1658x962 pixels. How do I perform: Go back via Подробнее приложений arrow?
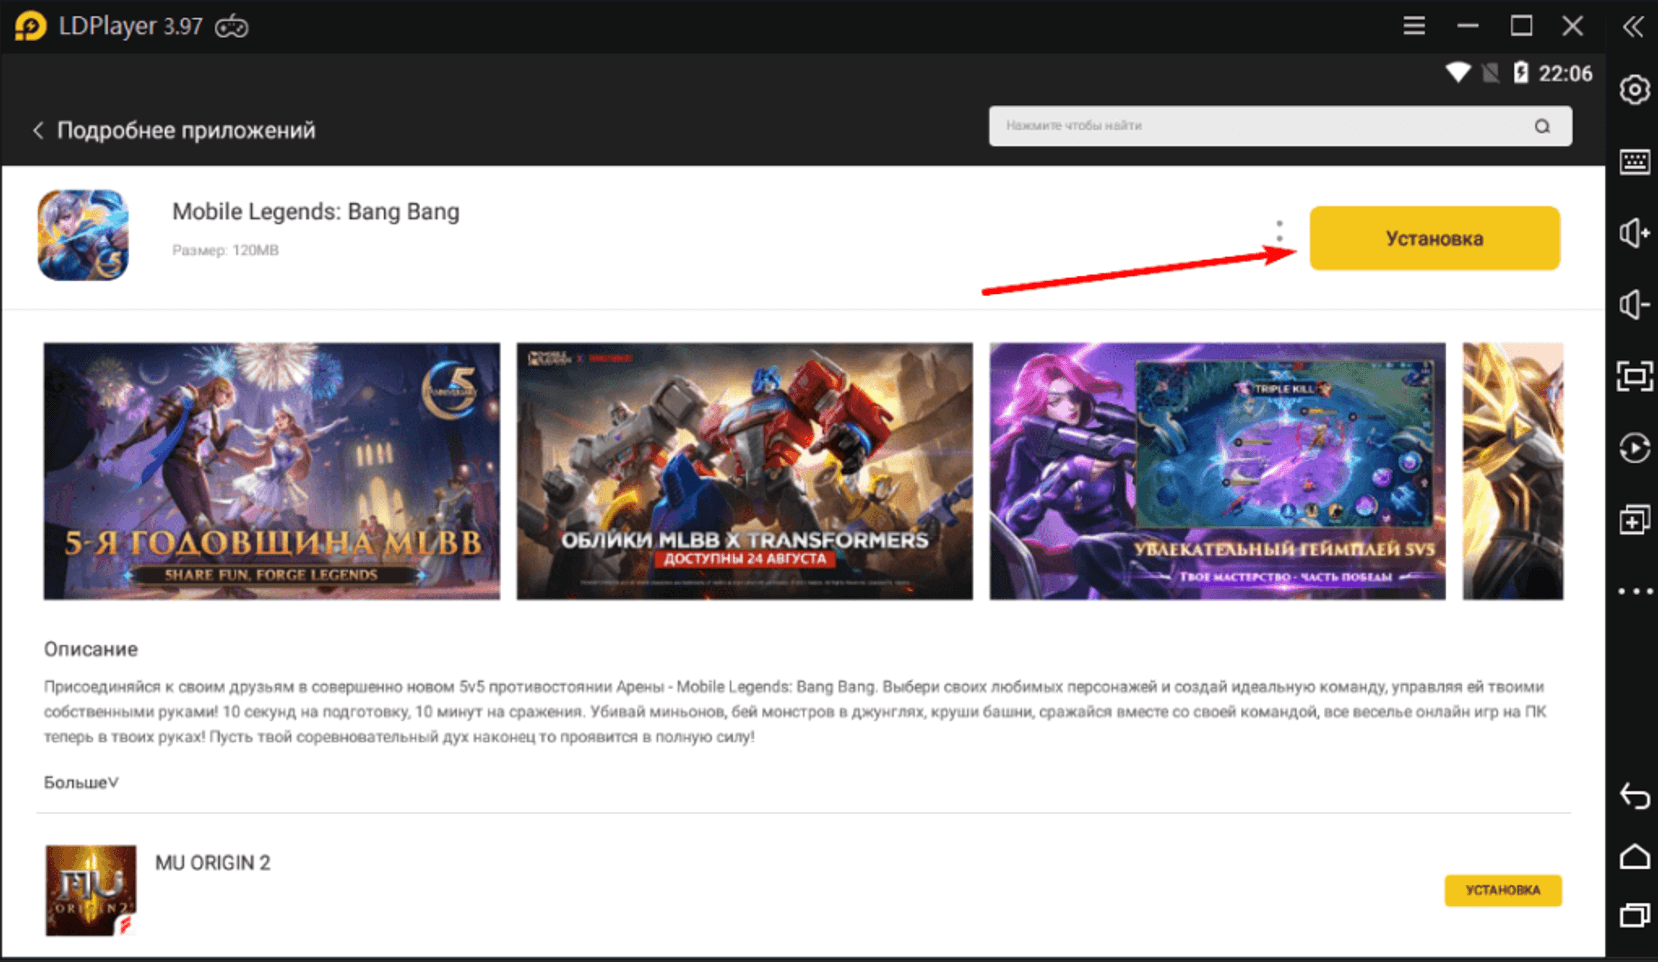click(38, 130)
